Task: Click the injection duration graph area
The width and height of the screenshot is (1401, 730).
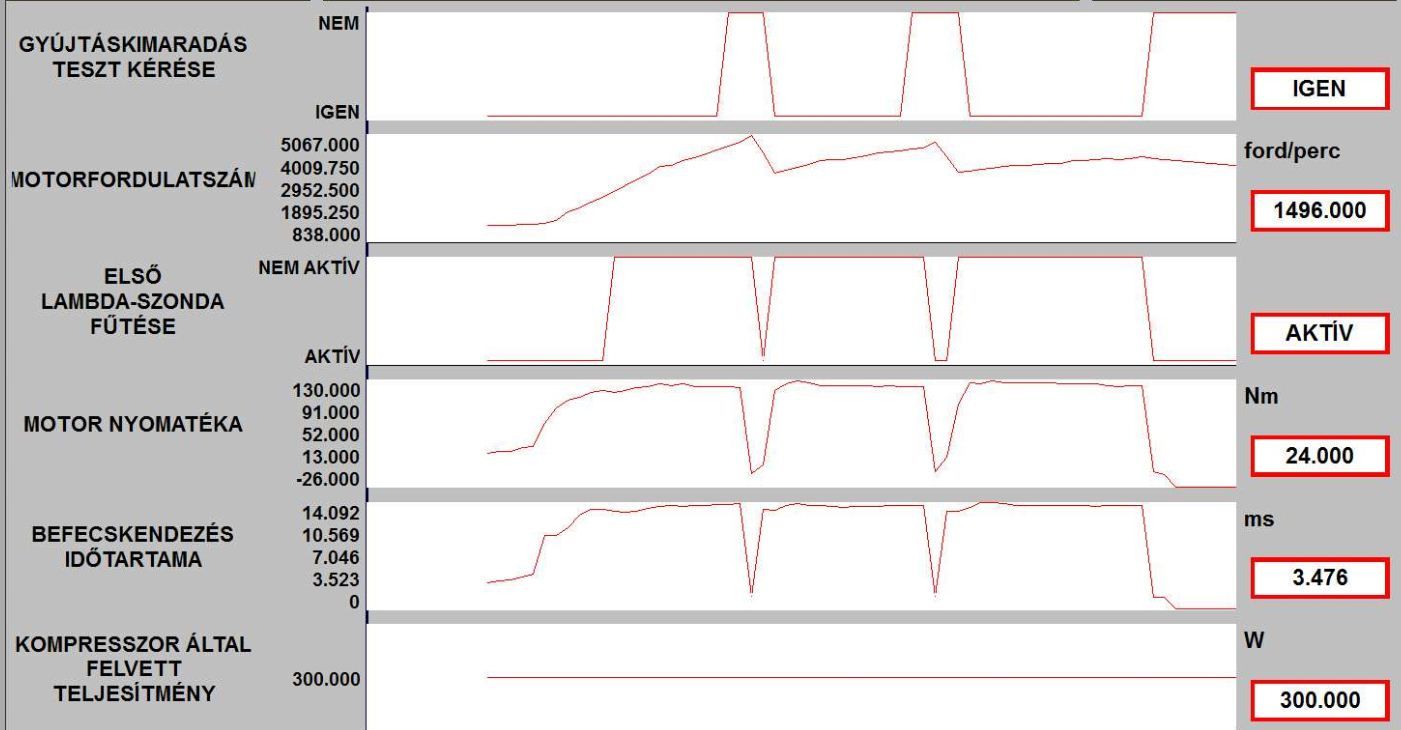Action: [802, 556]
